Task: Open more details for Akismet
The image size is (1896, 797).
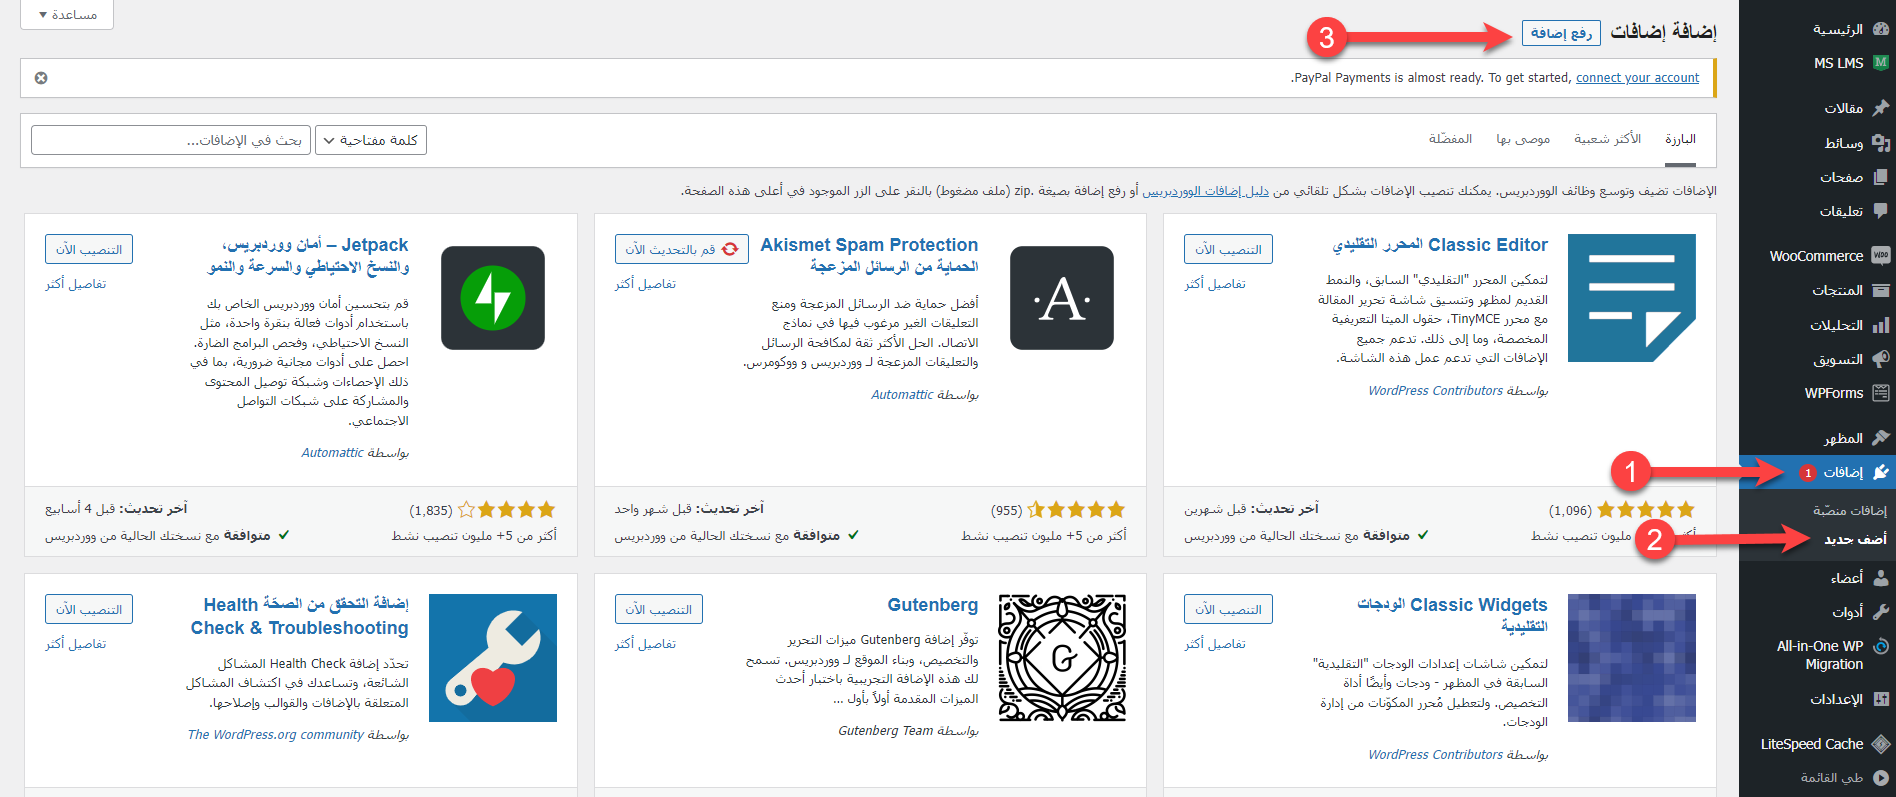Action: pyautogui.click(x=645, y=284)
